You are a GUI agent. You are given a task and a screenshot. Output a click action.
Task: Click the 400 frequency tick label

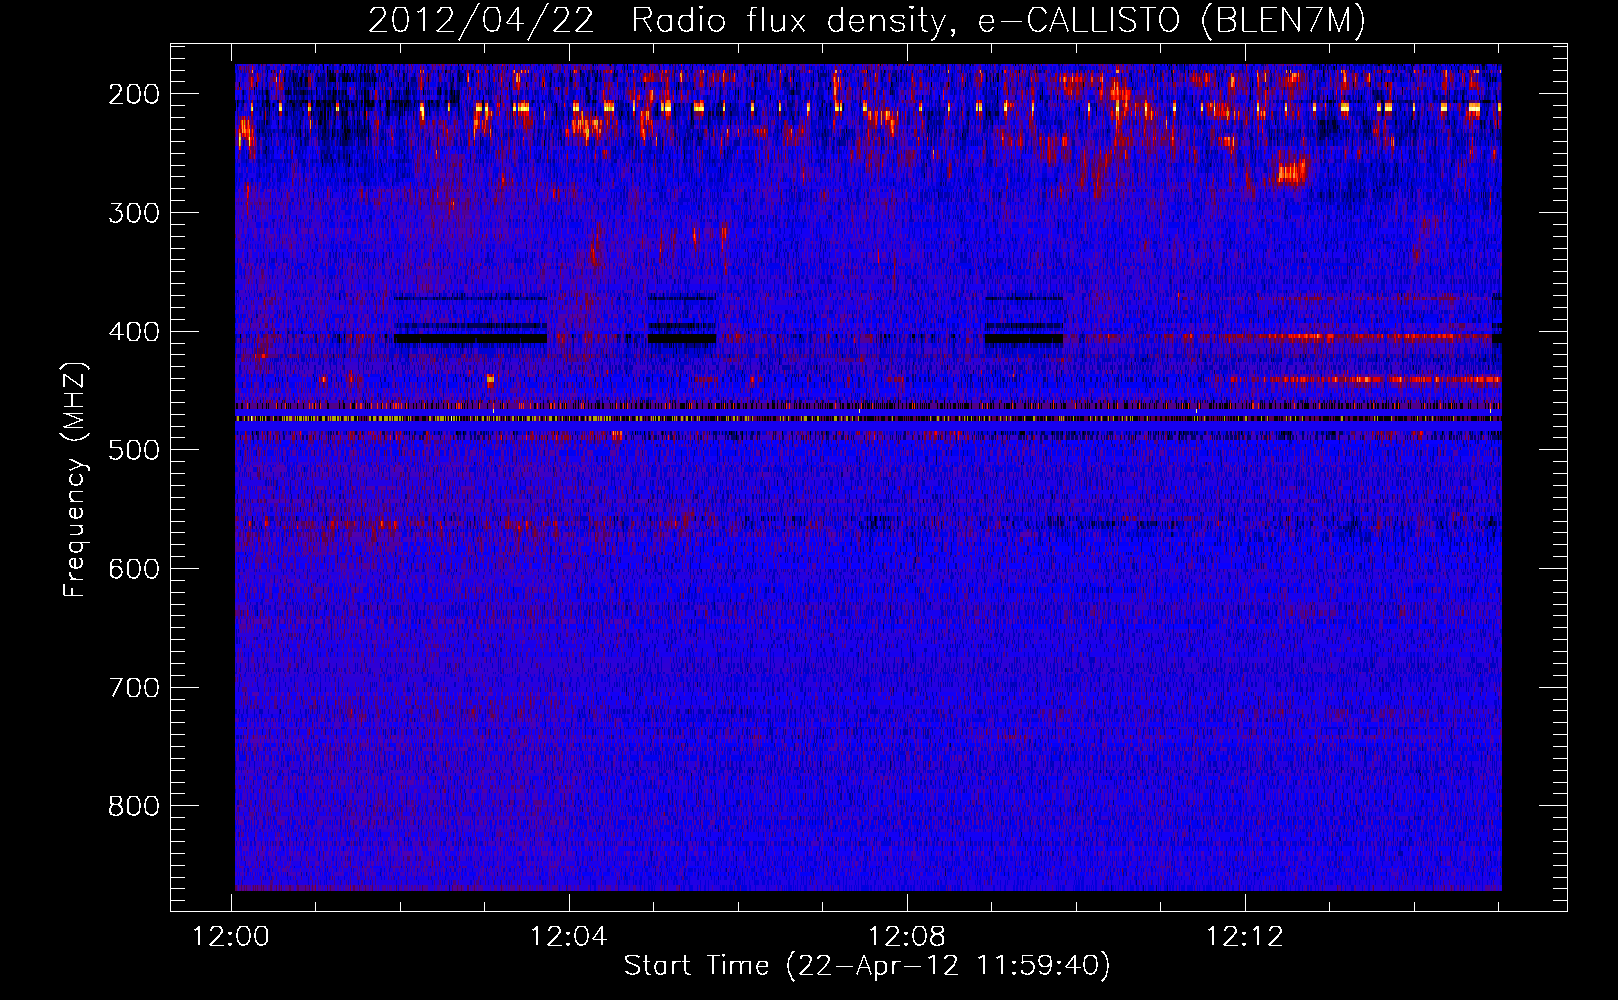(x=134, y=332)
